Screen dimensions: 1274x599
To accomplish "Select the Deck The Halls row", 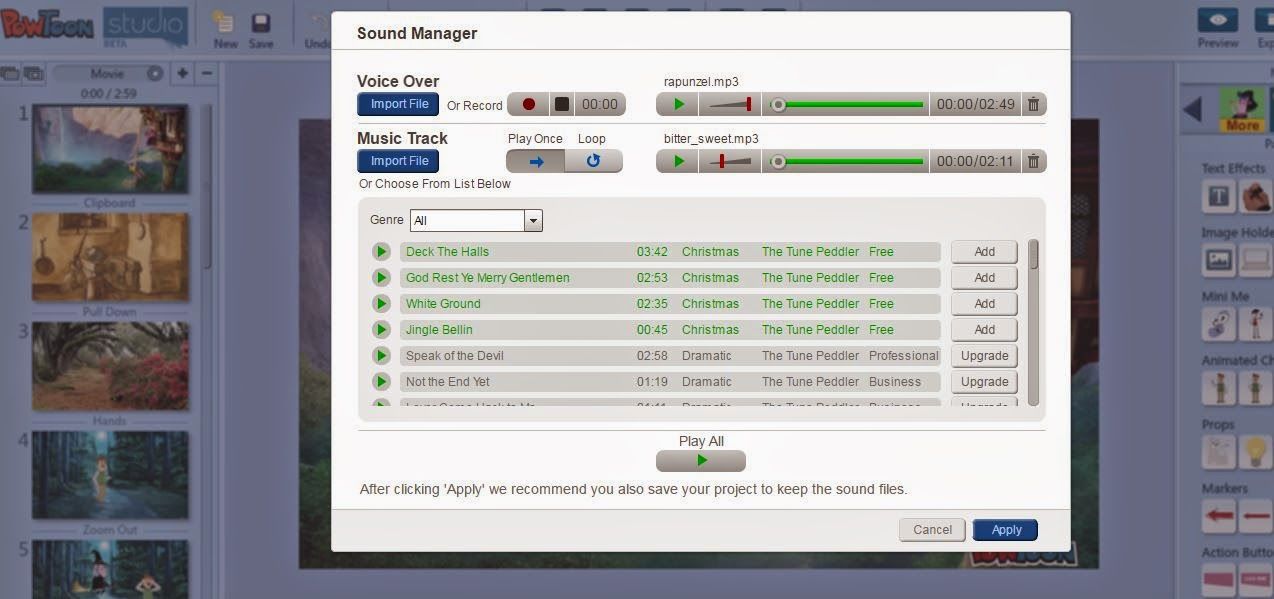I will 670,252.
